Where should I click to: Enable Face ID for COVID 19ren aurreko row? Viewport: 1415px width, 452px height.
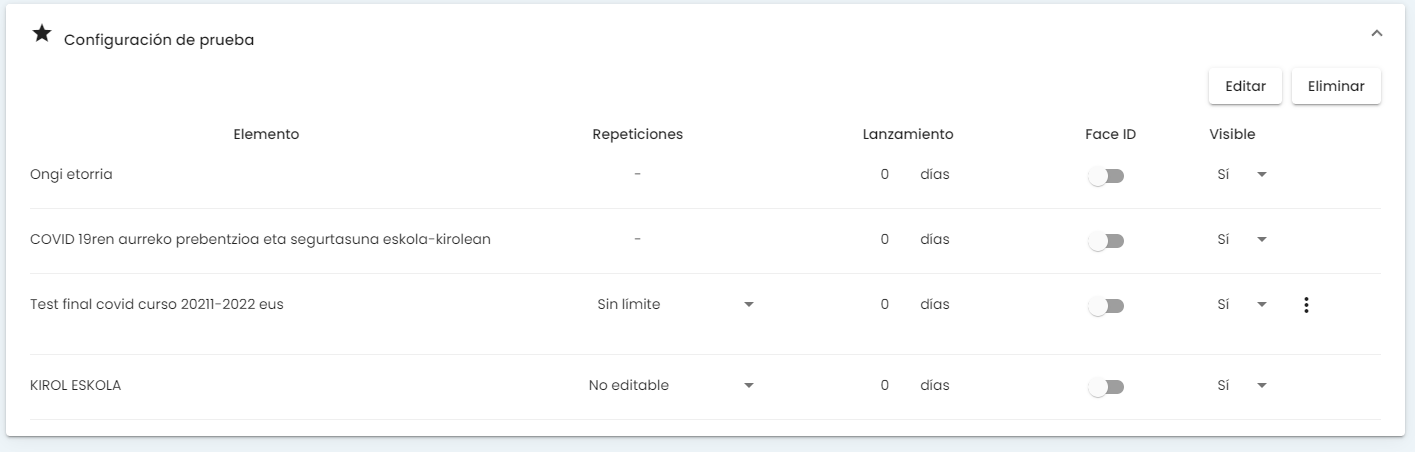pyautogui.click(x=1106, y=241)
